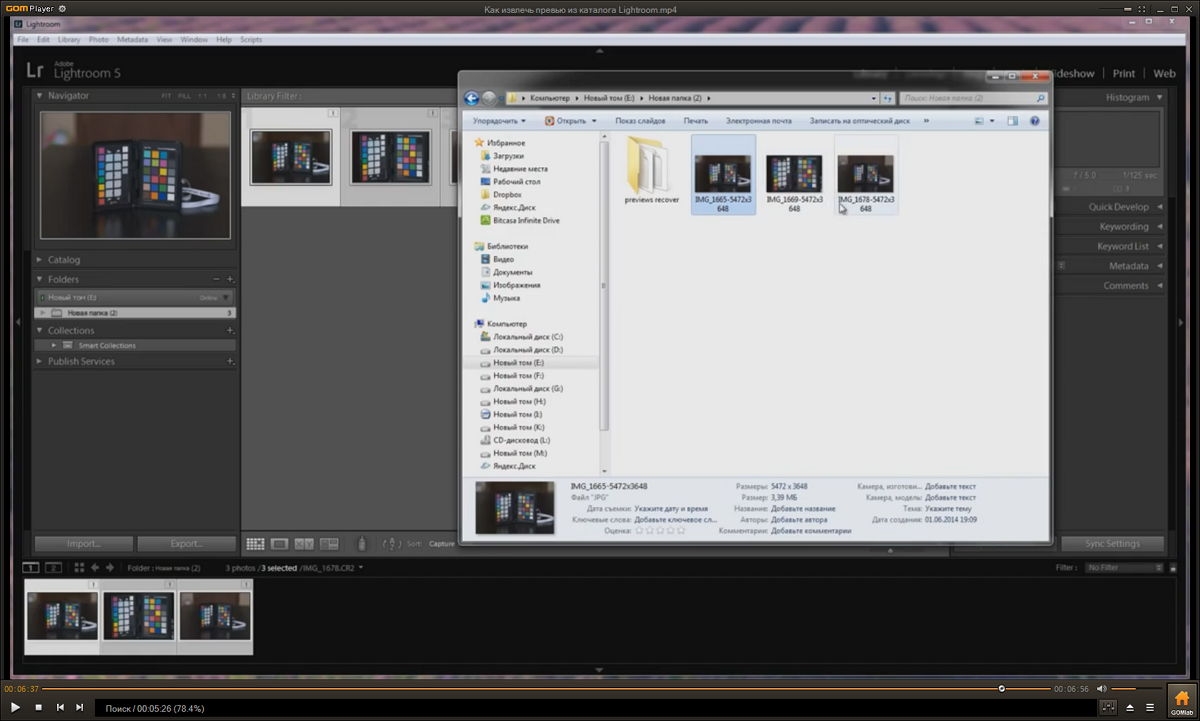This screenshot has width=1200, height=721.
Task: Adjust the GOM Player volume slider
Action: click(1136, 689)
